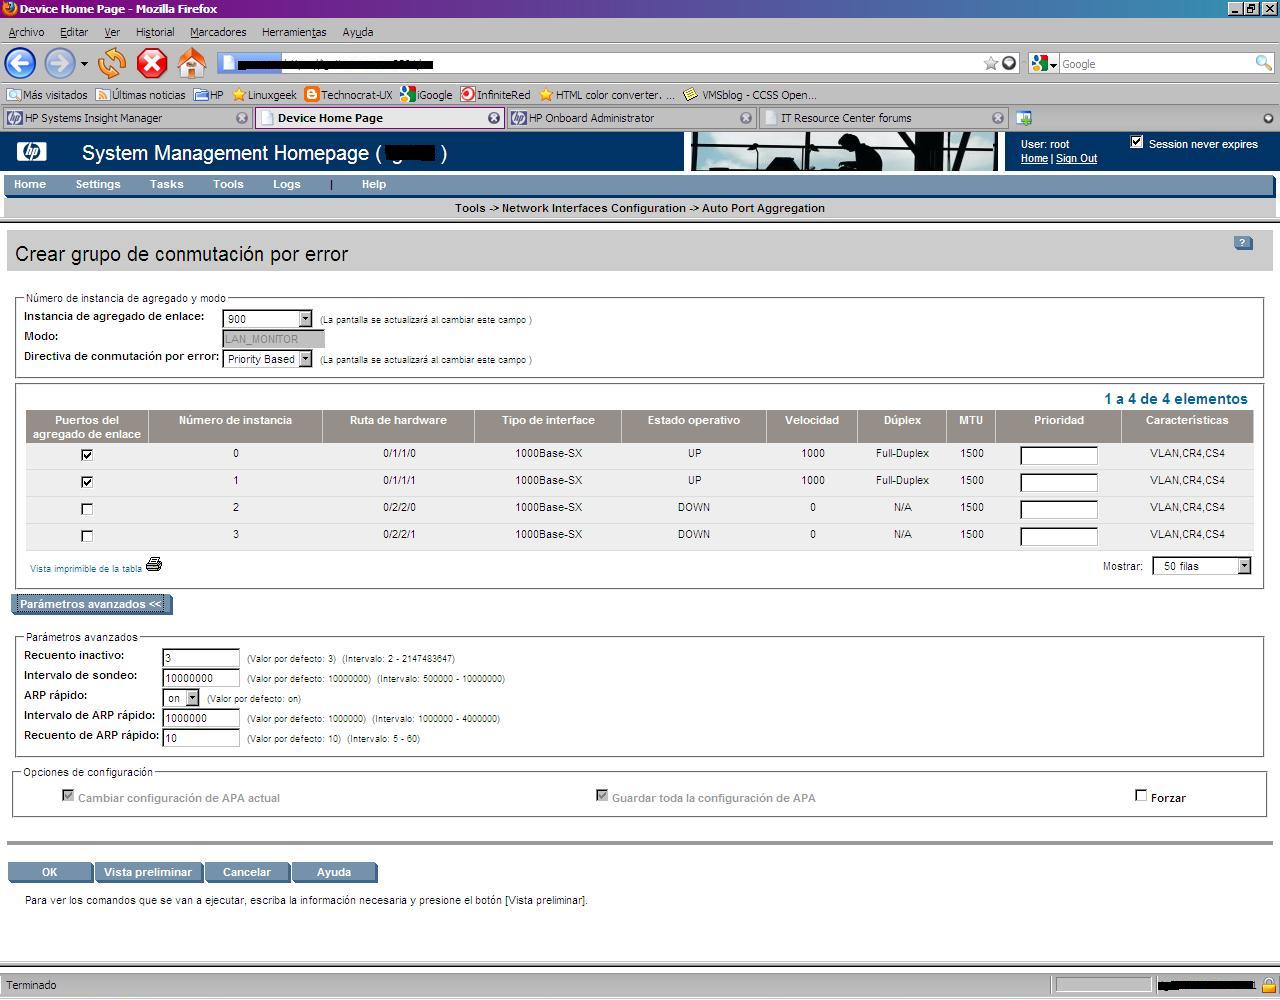Image resolution: width=1280 pixels, height=1000 pixels.
Task: Click the Intervalo de sondeo input field
Action: 201,678
